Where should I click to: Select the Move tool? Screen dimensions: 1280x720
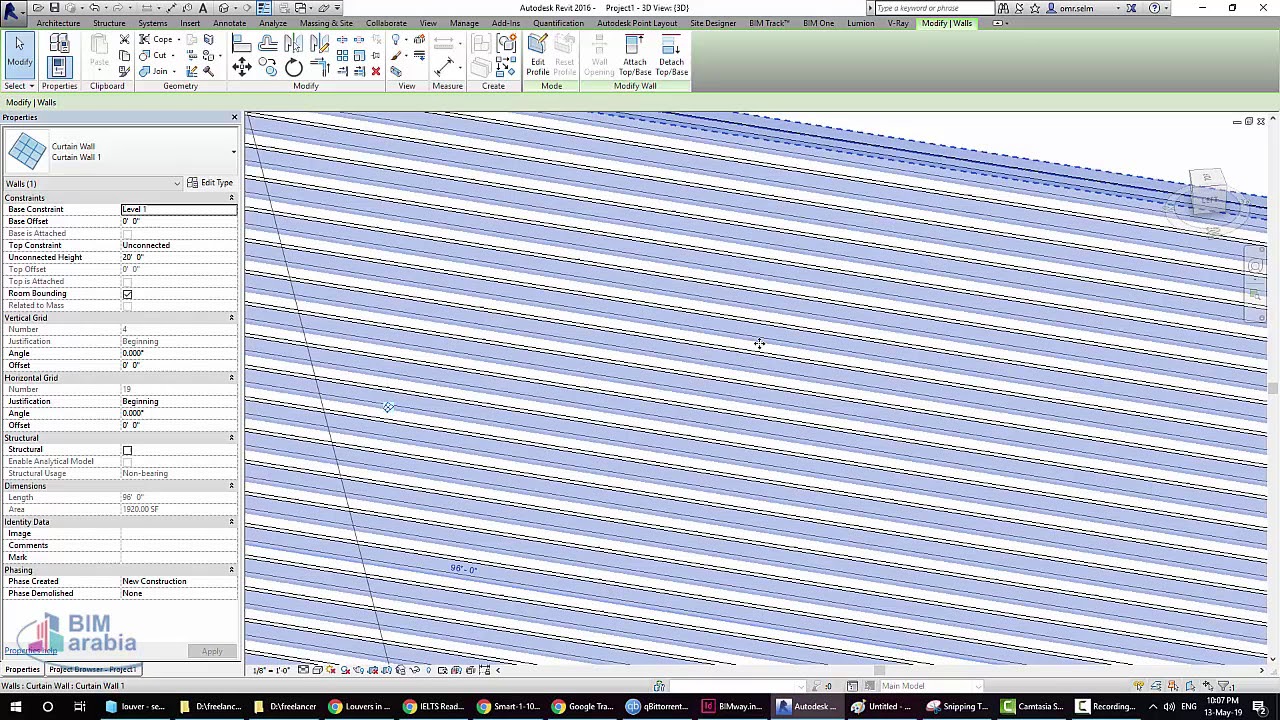(x=241, y=67)
